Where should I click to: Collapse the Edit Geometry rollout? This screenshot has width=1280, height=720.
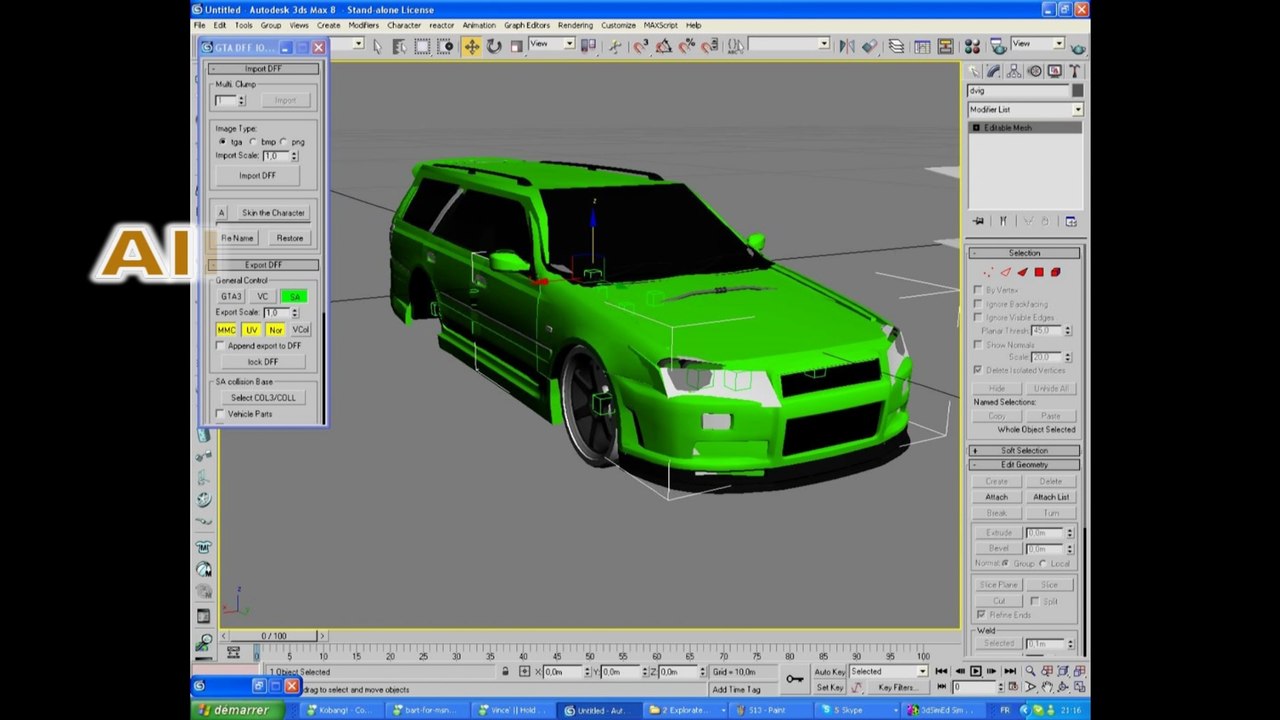click(1024, 465)
